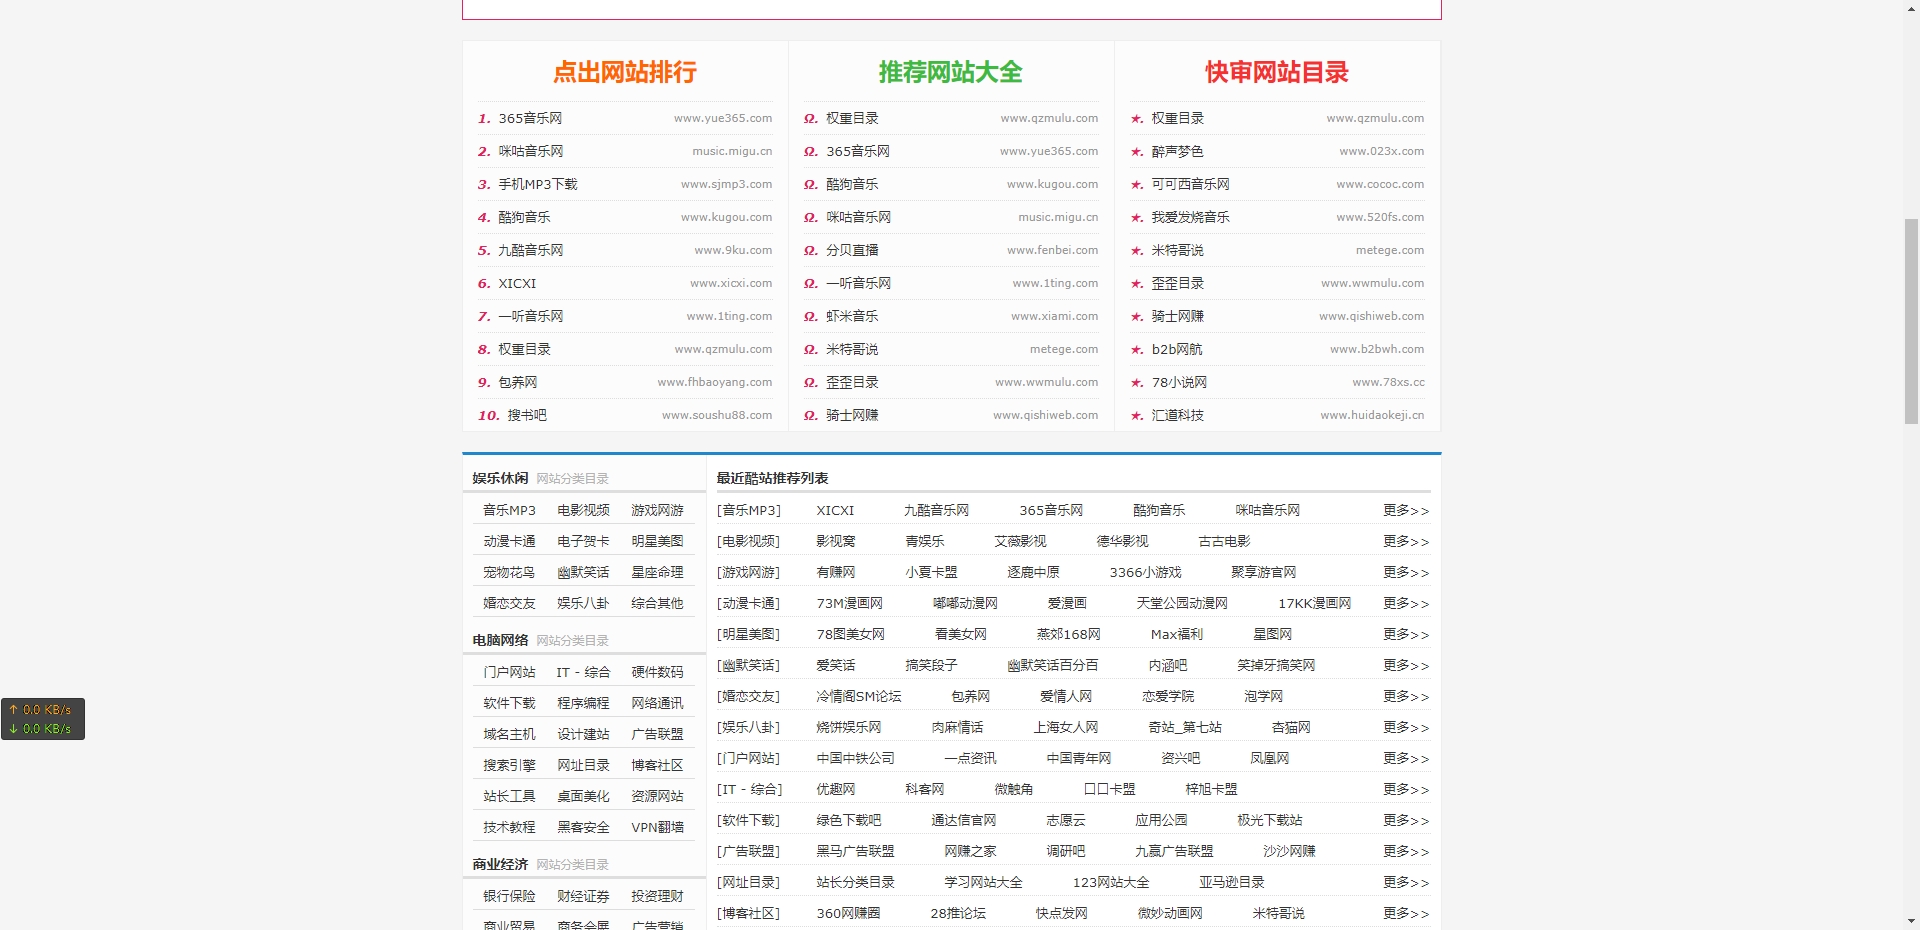Click 更多>> in the [明星美图] row

tap(1406, 634)
